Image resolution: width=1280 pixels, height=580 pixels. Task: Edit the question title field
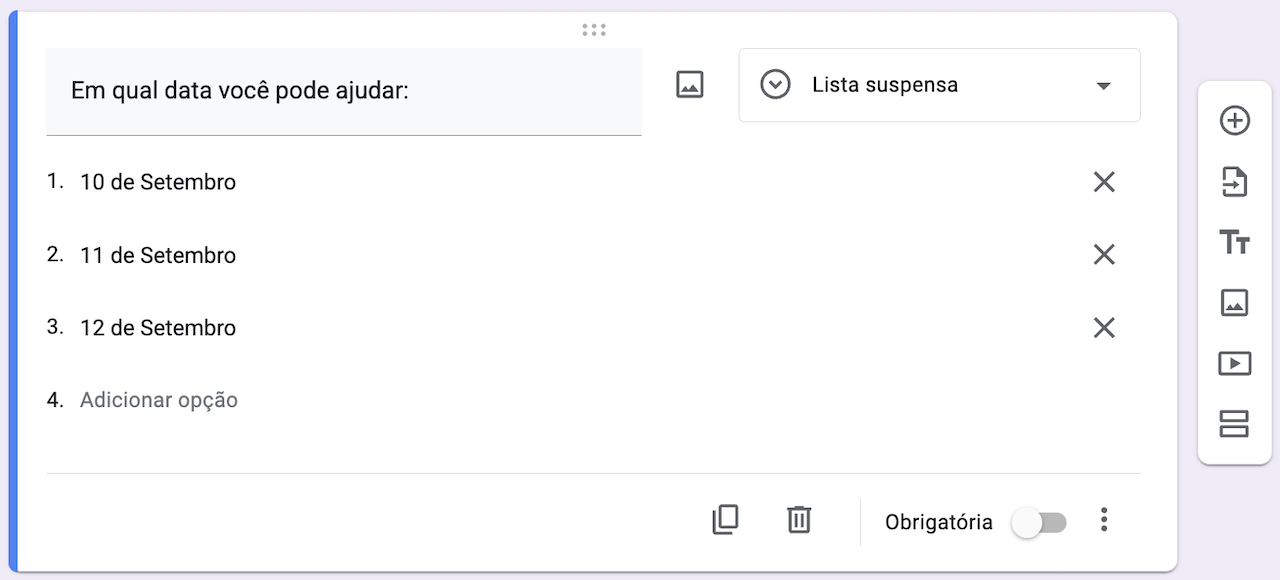tap(344, 91)
